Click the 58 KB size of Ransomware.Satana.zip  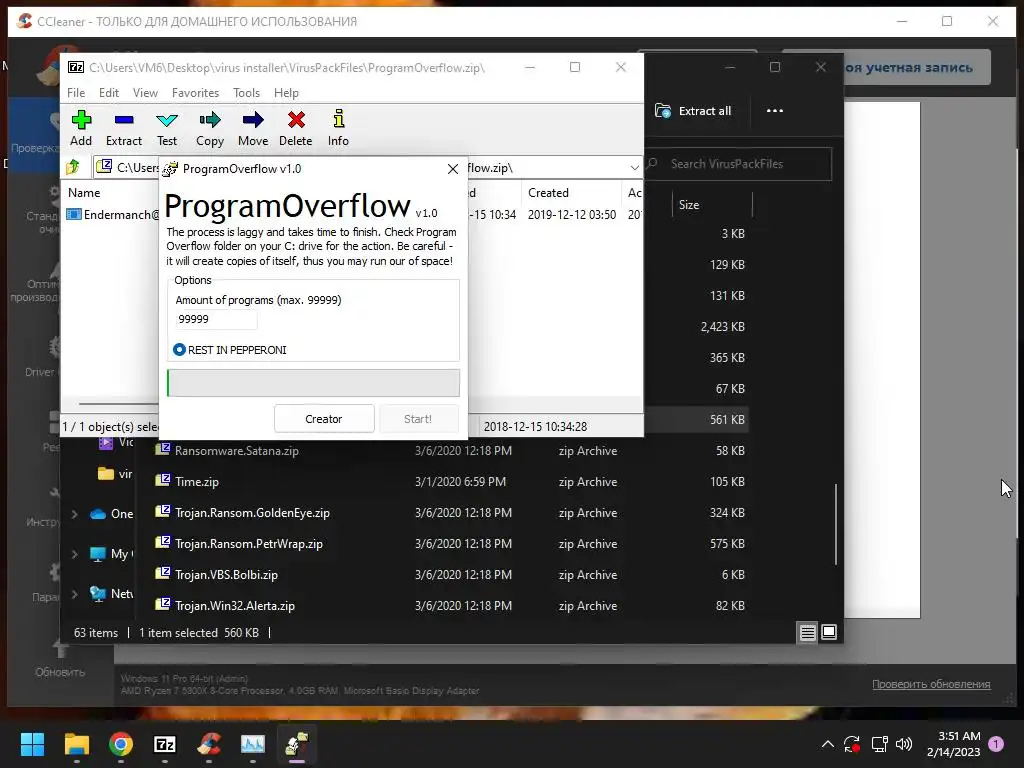click(730, 451)
